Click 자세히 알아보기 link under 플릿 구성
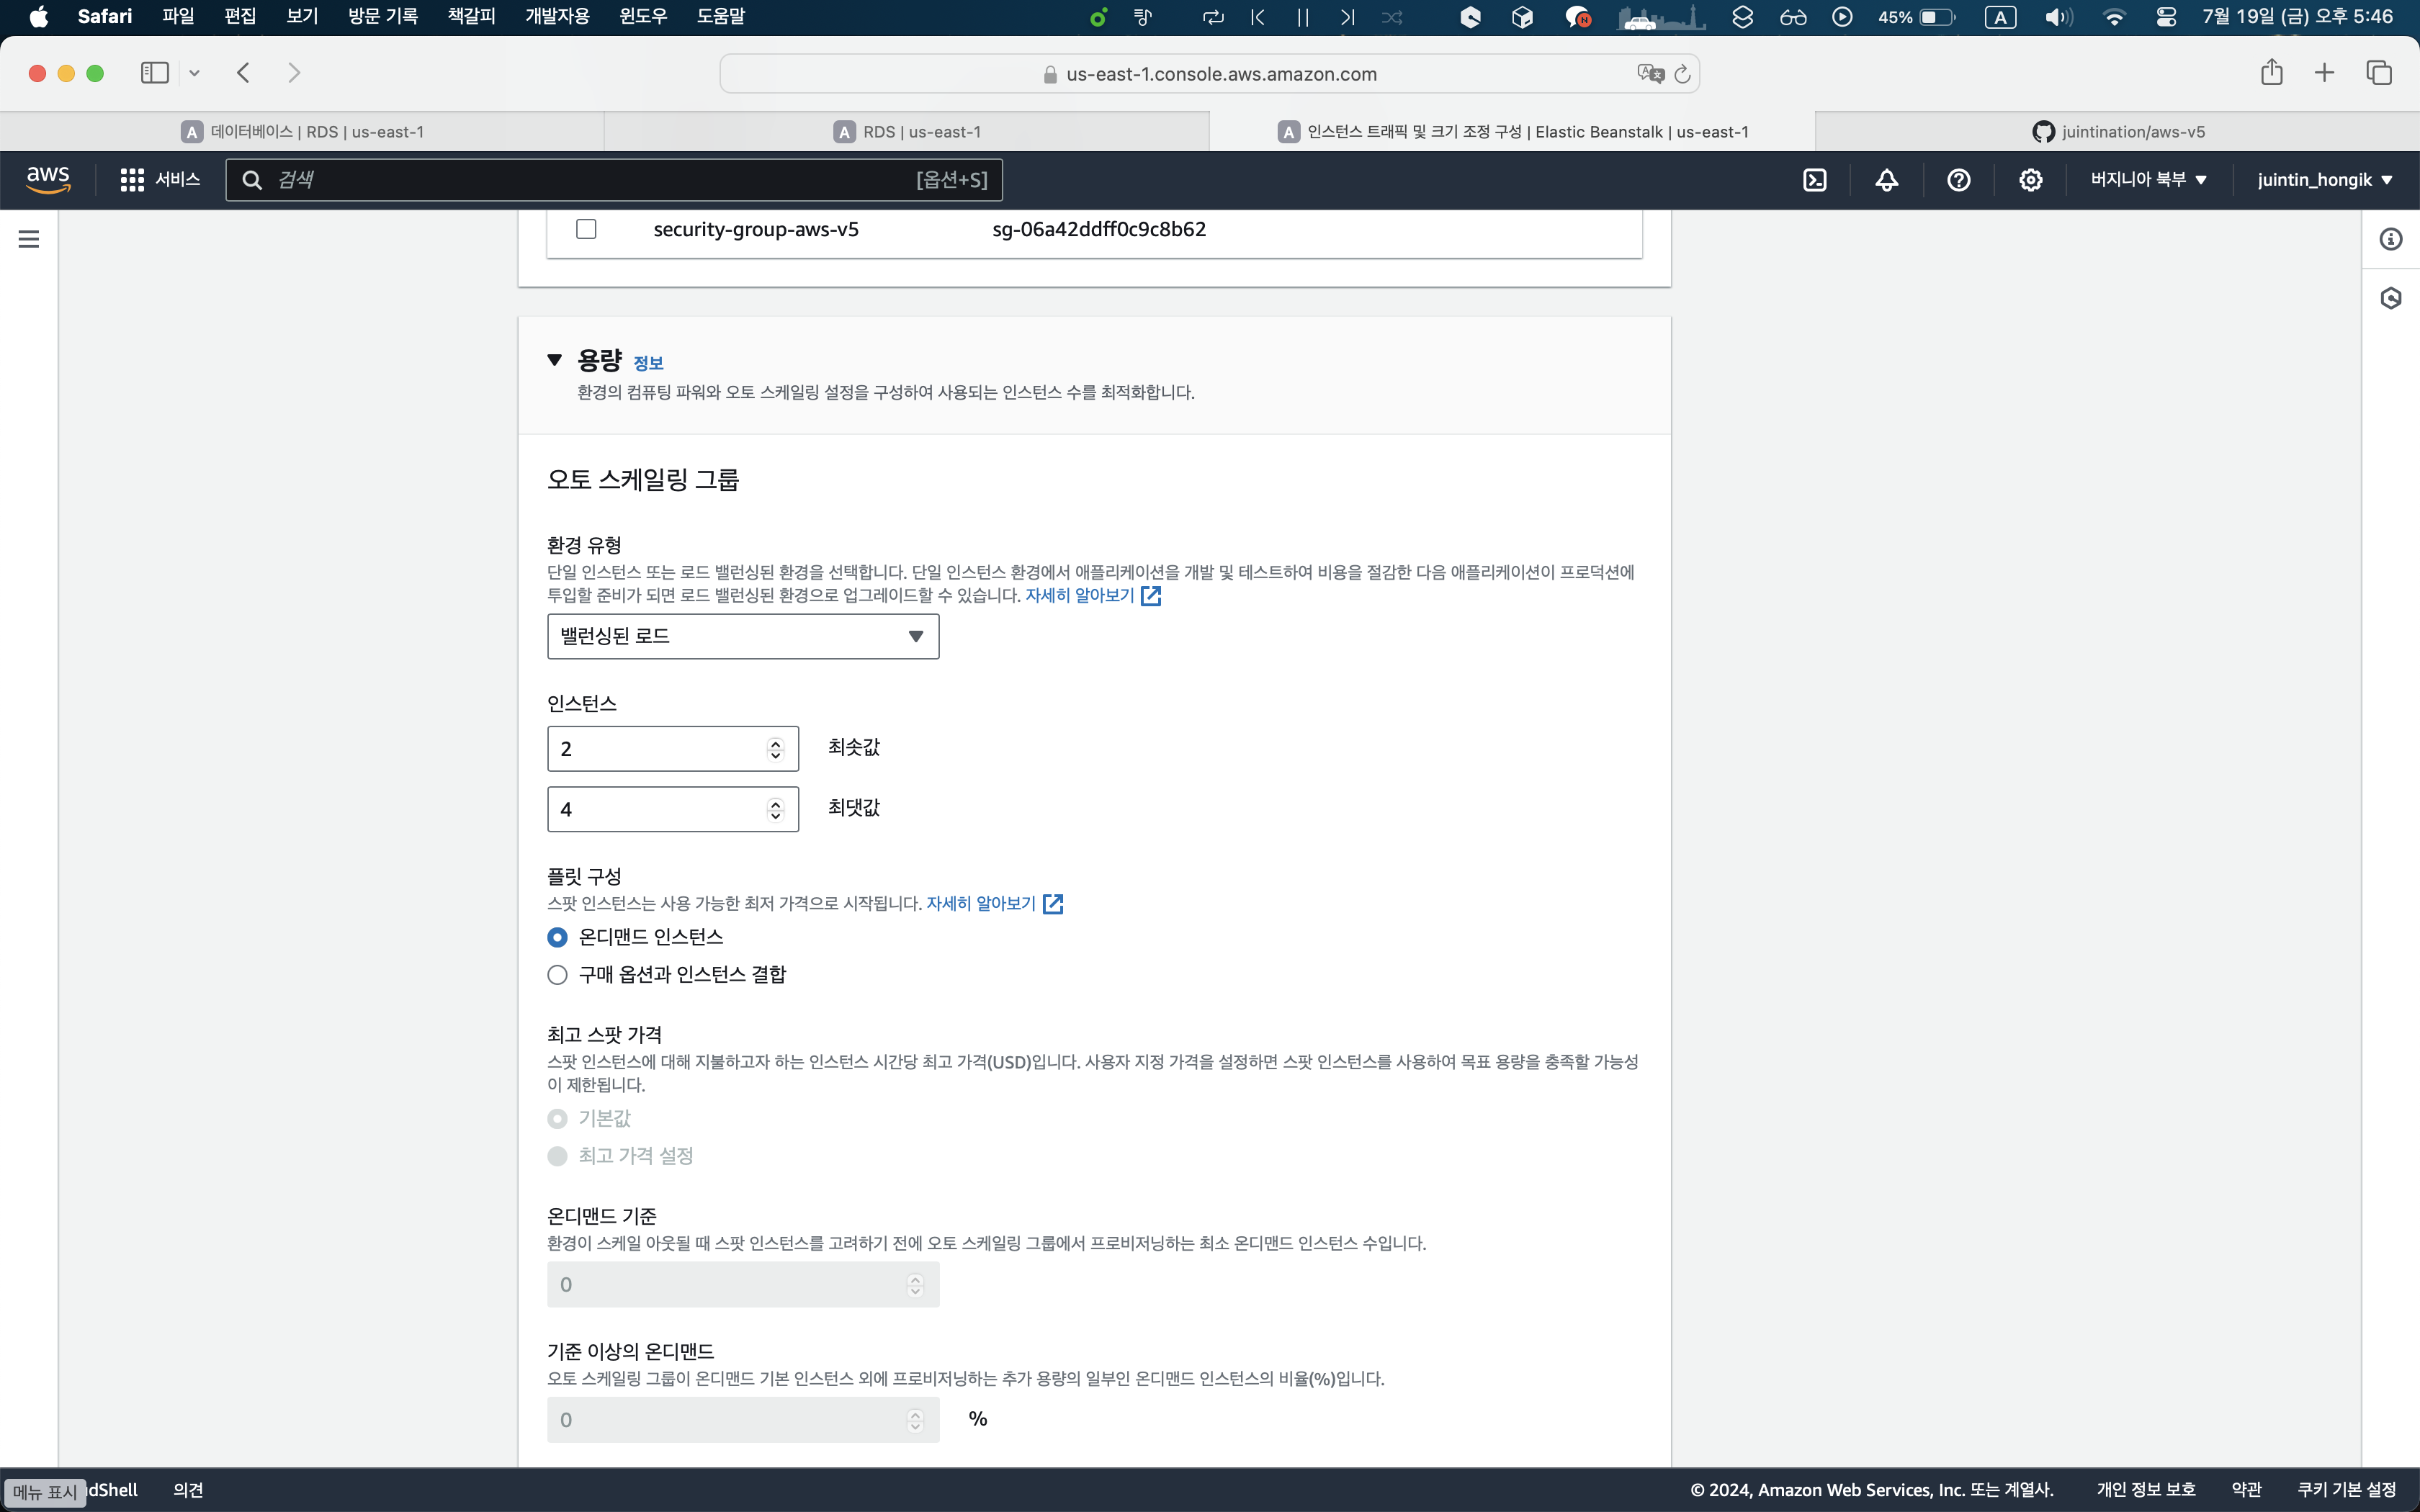2420x1512 pixels. (981, 904)
